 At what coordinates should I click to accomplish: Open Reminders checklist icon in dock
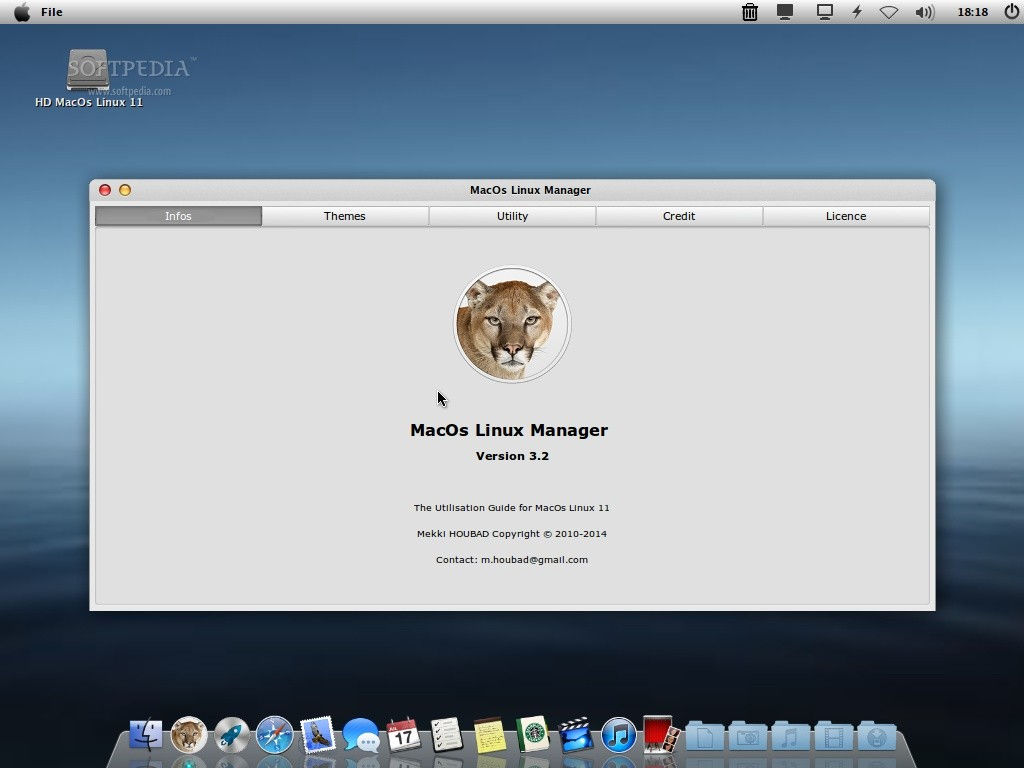point(447,735)
